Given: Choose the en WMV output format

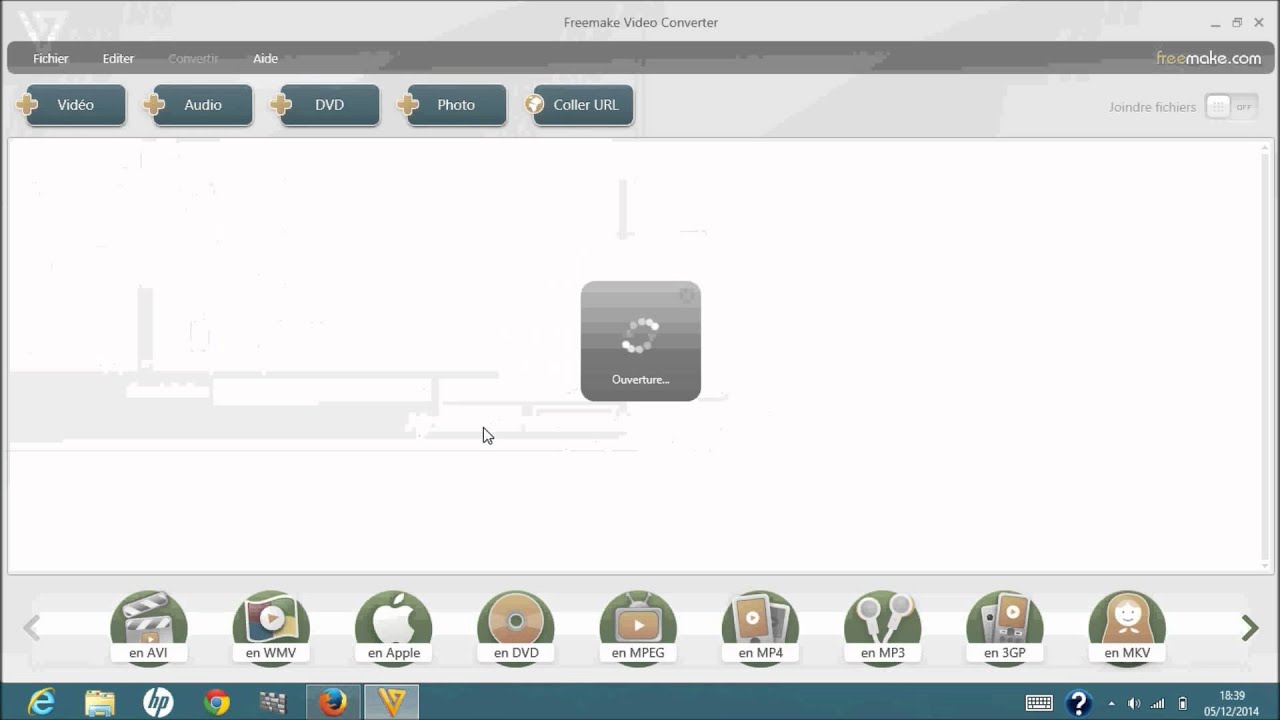Looking at the screenshot, I should (271, 627).
